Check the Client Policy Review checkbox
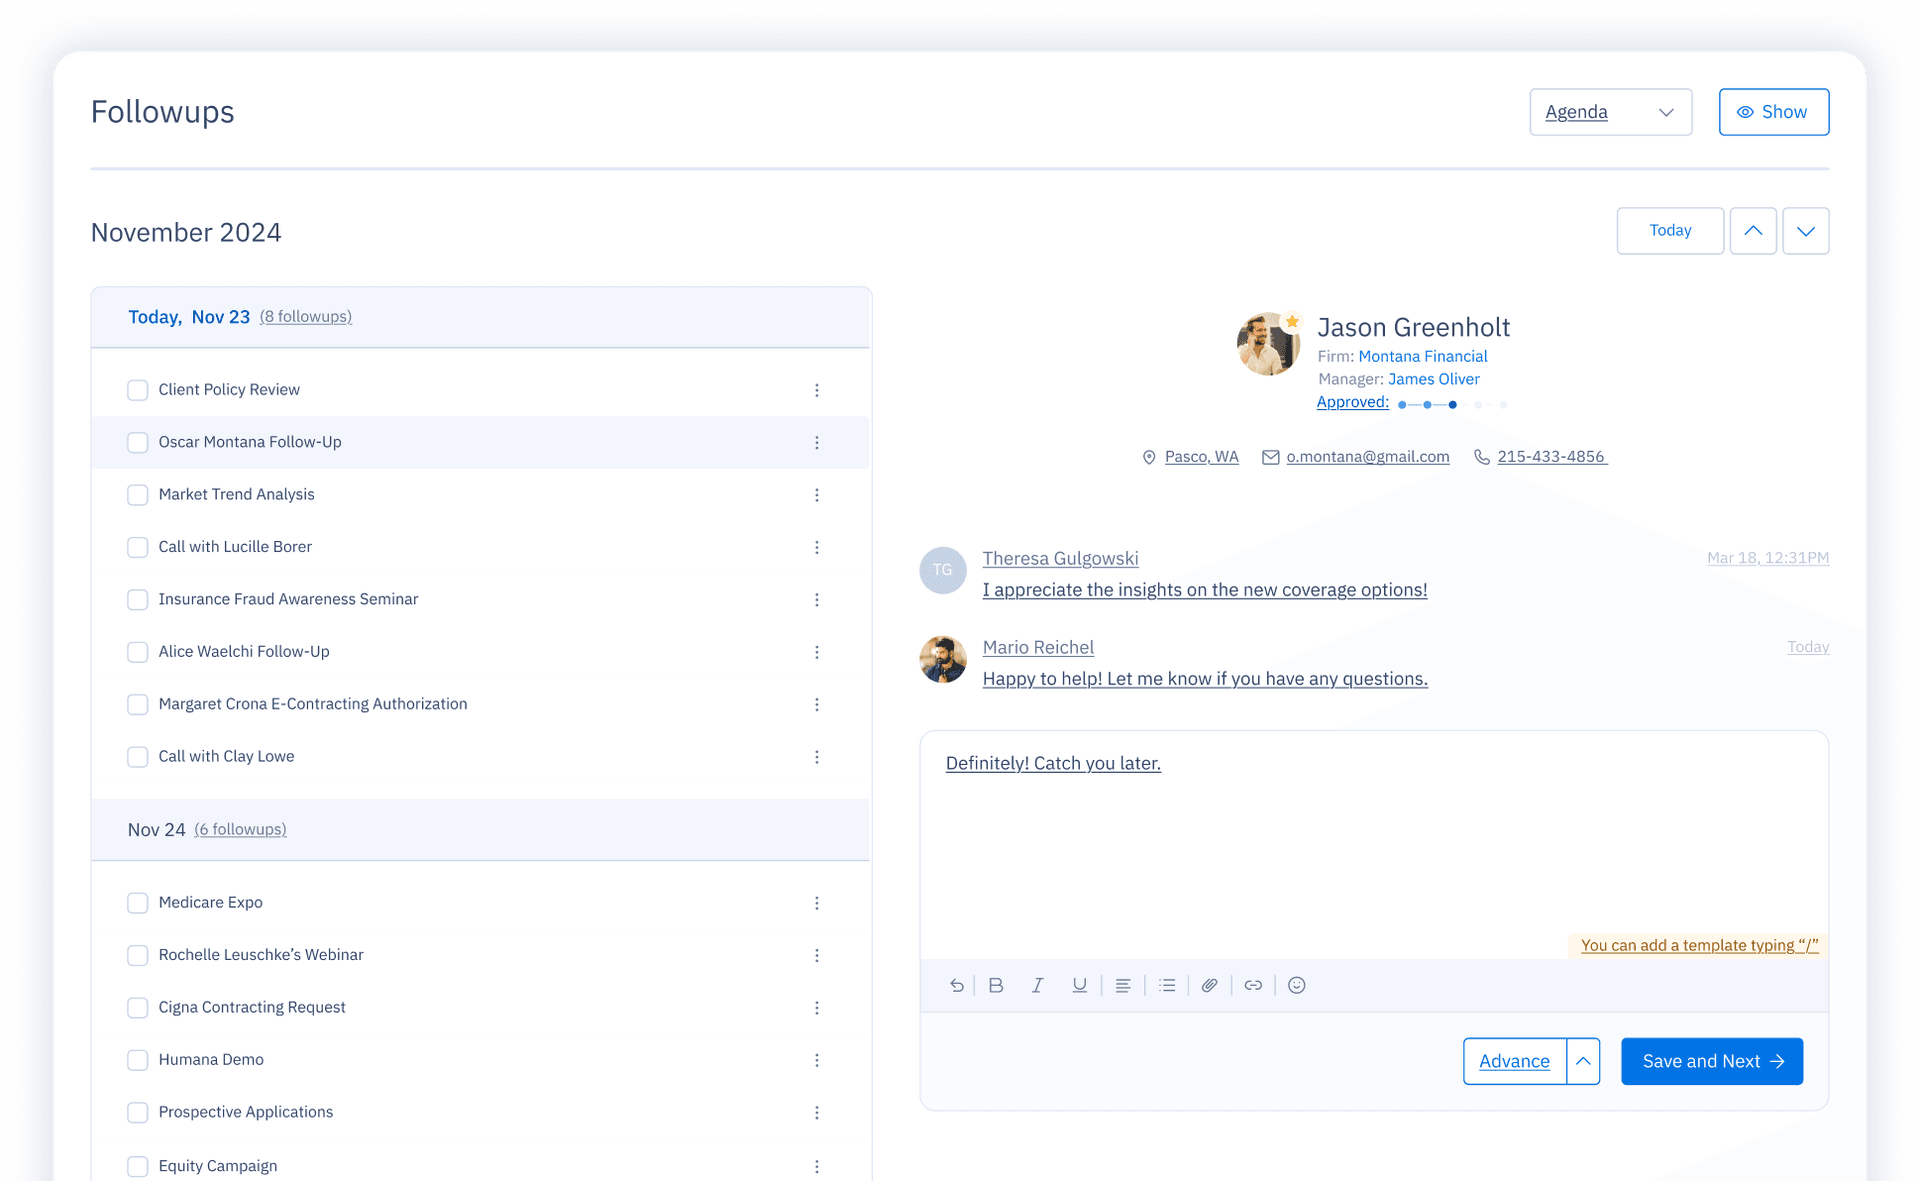The width and height of the screenshot is (1920, 1181). coord(138,390)
